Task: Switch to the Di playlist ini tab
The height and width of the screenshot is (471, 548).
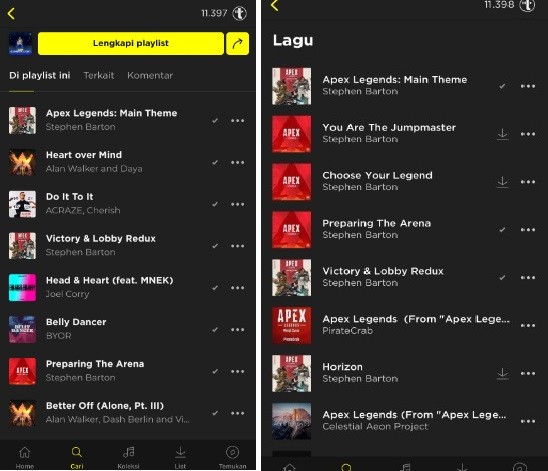Action: (x=39, y=75)
